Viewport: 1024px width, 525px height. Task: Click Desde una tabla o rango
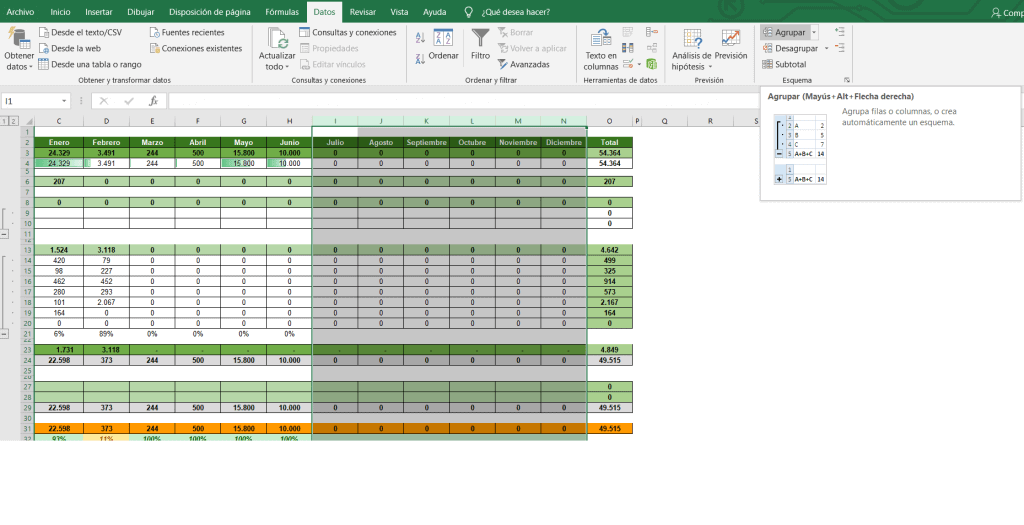(x=89, y=64)
